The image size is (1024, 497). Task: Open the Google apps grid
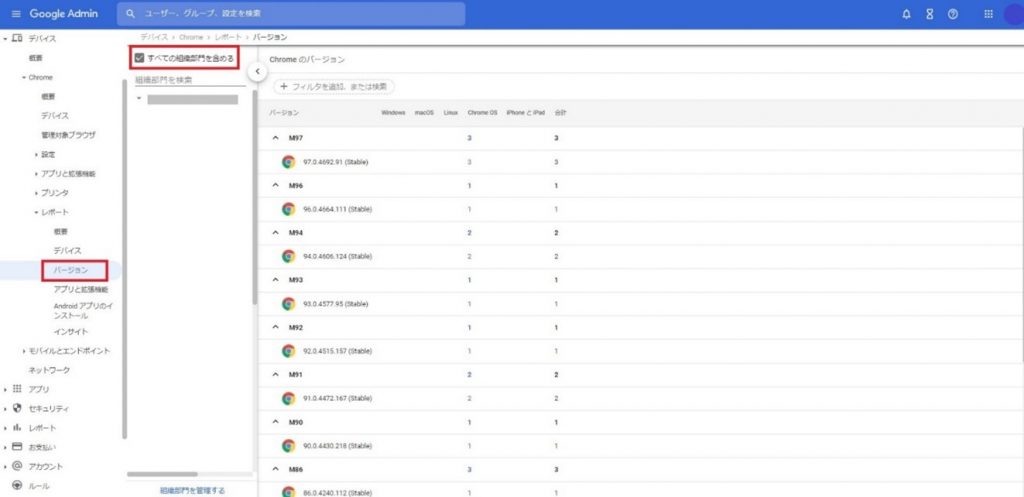(x=988, y=14)
